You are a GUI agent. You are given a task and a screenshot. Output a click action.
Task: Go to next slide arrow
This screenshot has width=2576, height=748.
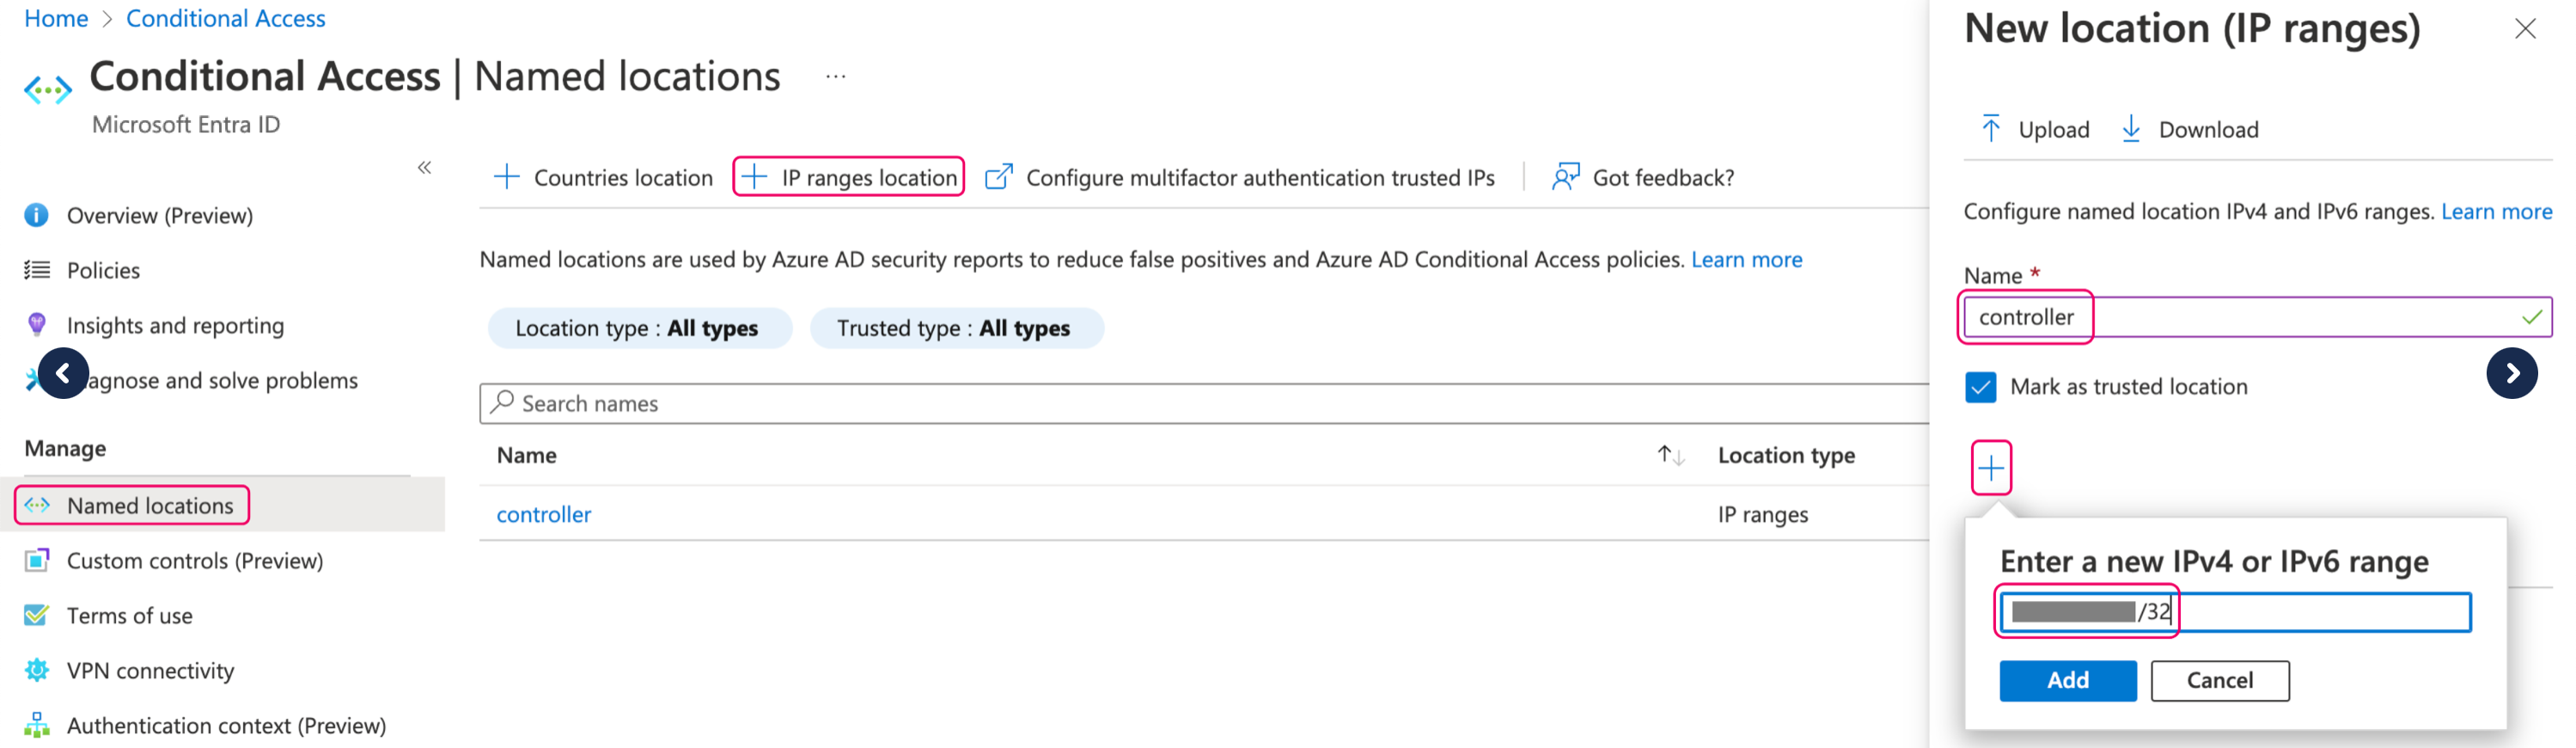point(2511,373)
